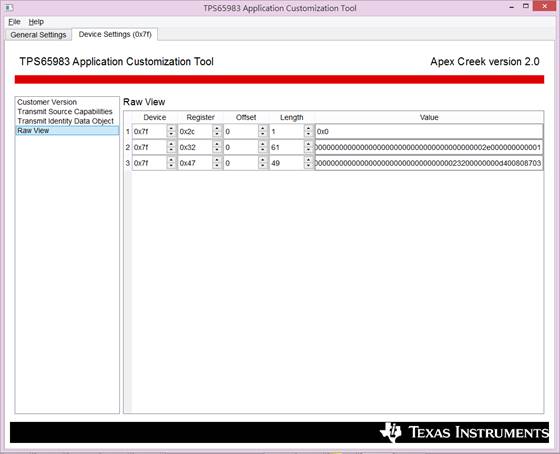This screenshot has width=560, height=454.
Task: Click the Register field showing 0x47
Action: click(195, 163)
